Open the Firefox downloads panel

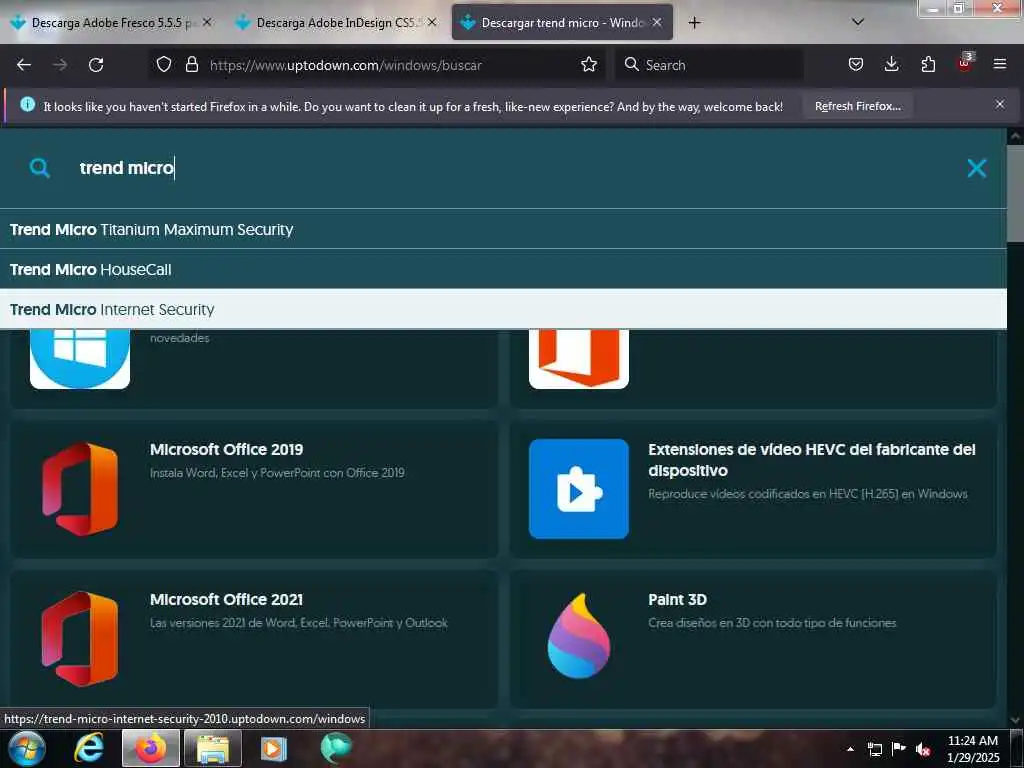pos(891,65)
